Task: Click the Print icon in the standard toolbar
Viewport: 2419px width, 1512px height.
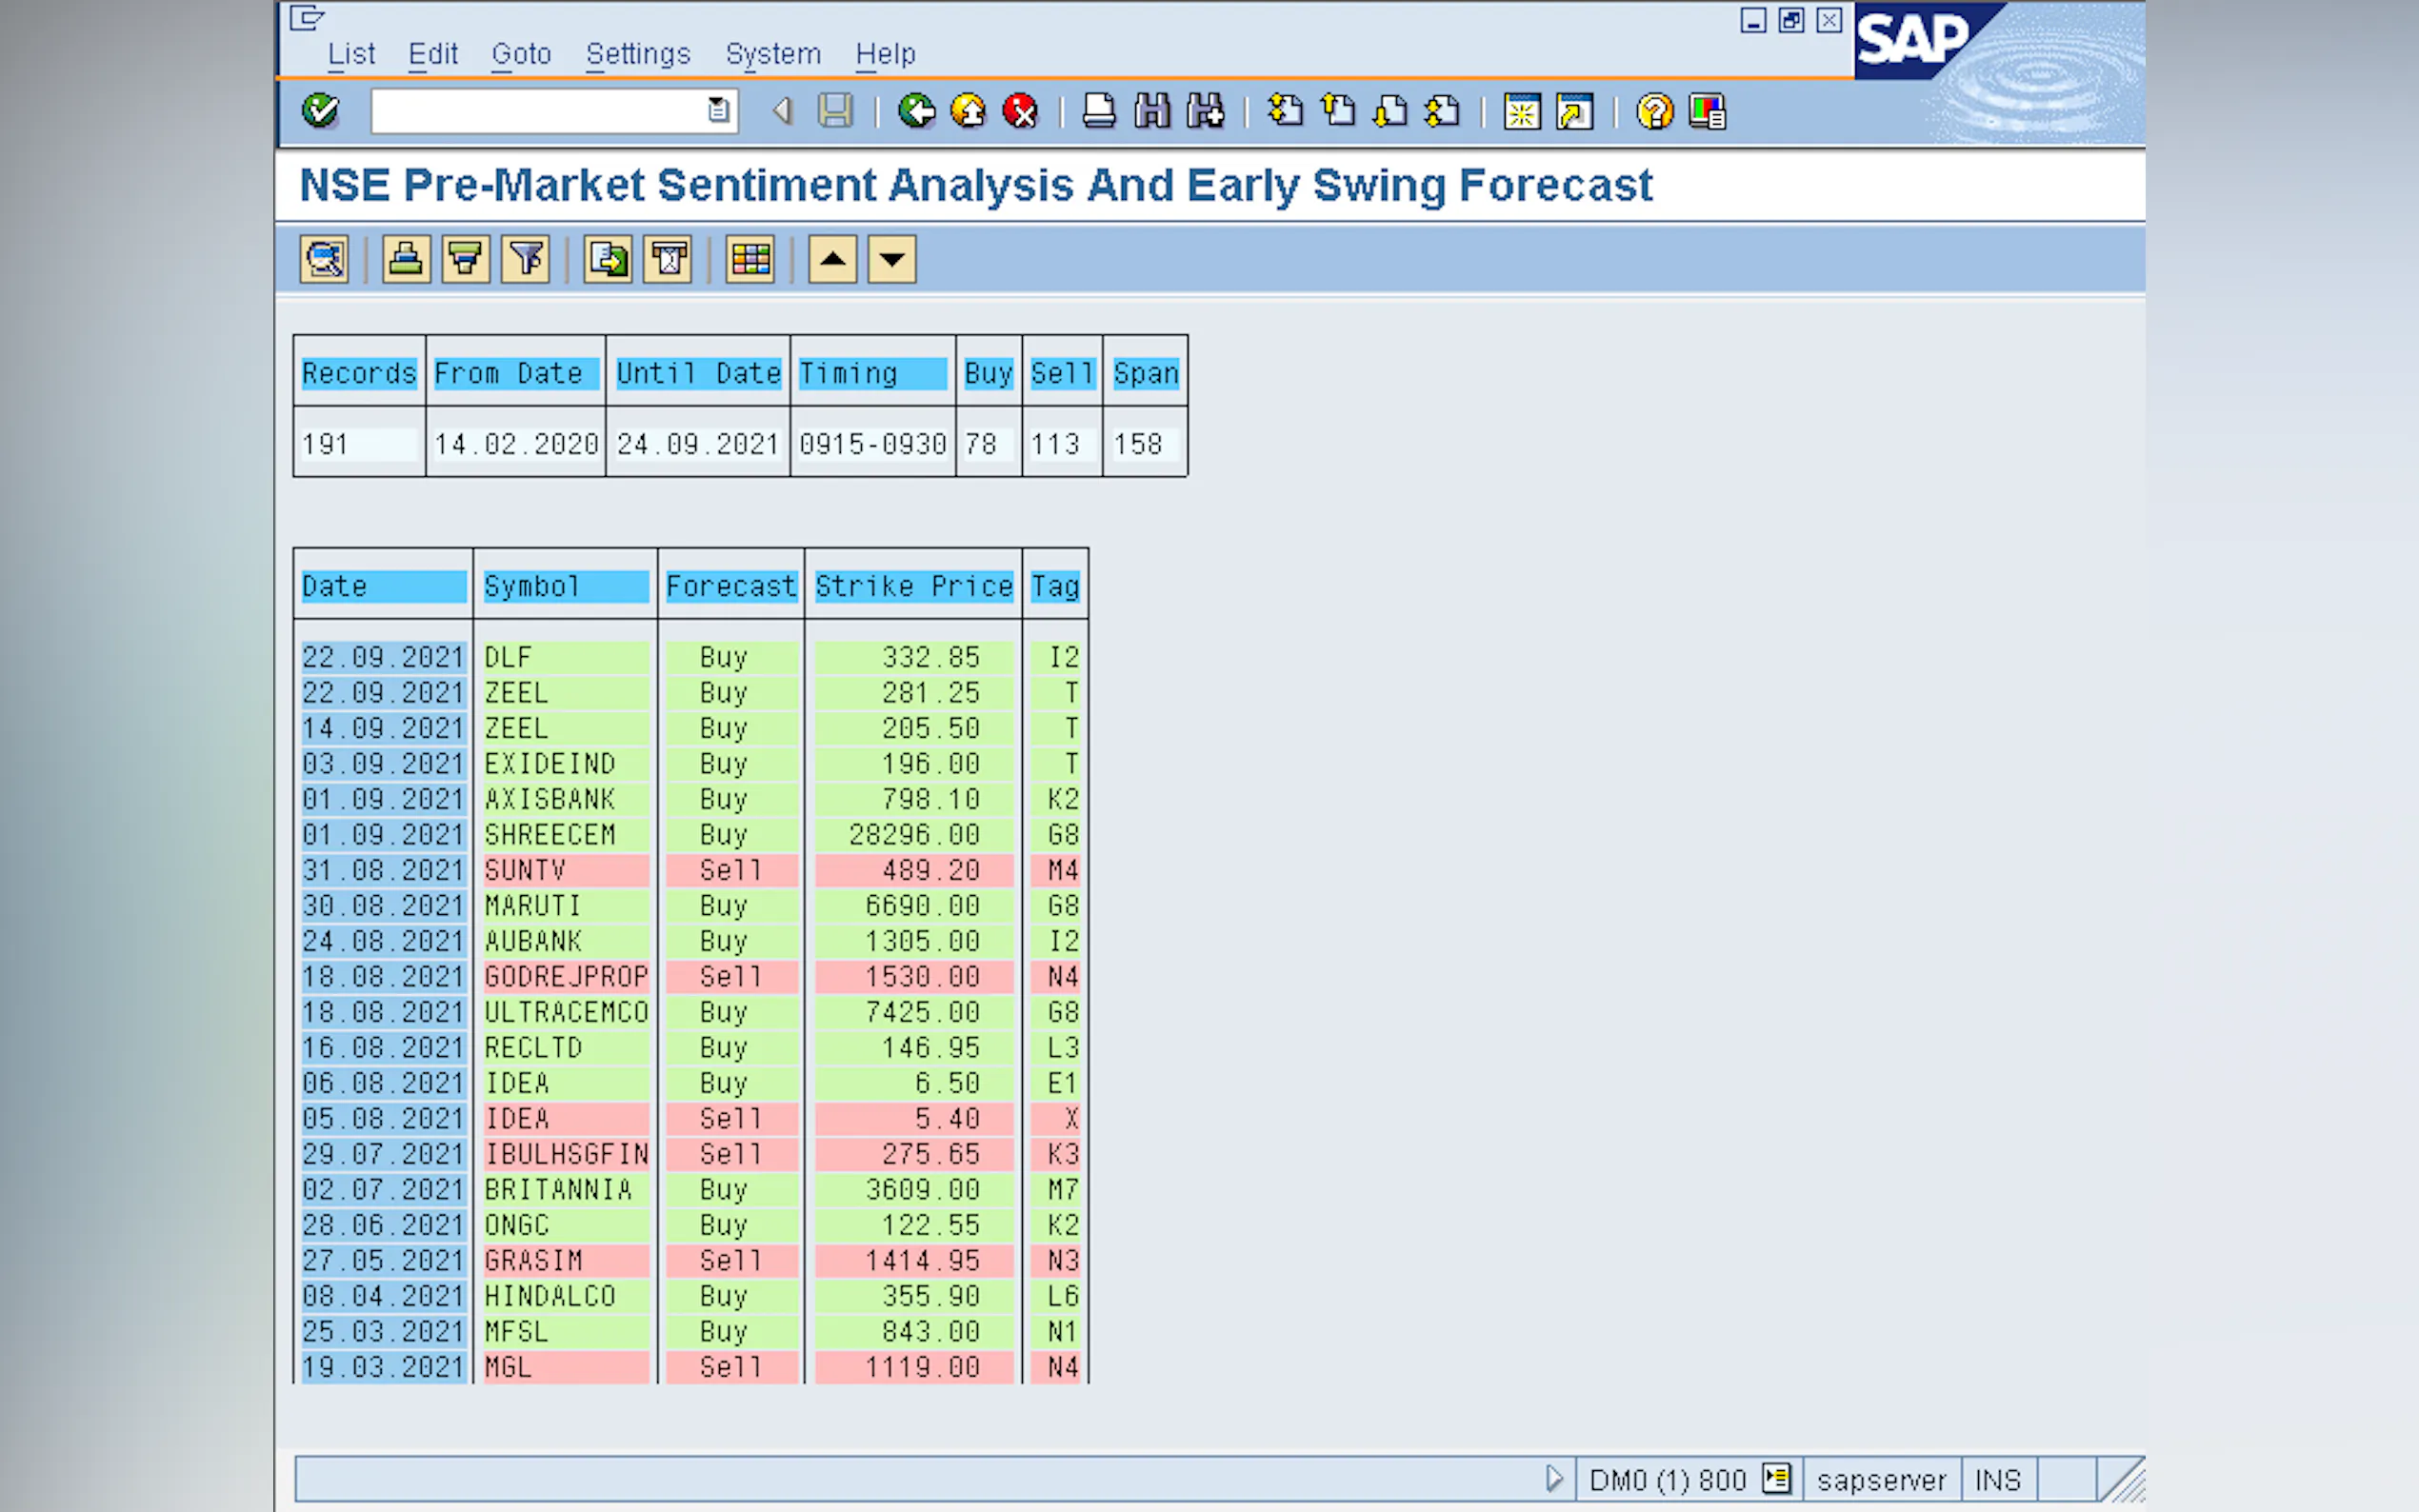Action: (x=1099, y=111)
